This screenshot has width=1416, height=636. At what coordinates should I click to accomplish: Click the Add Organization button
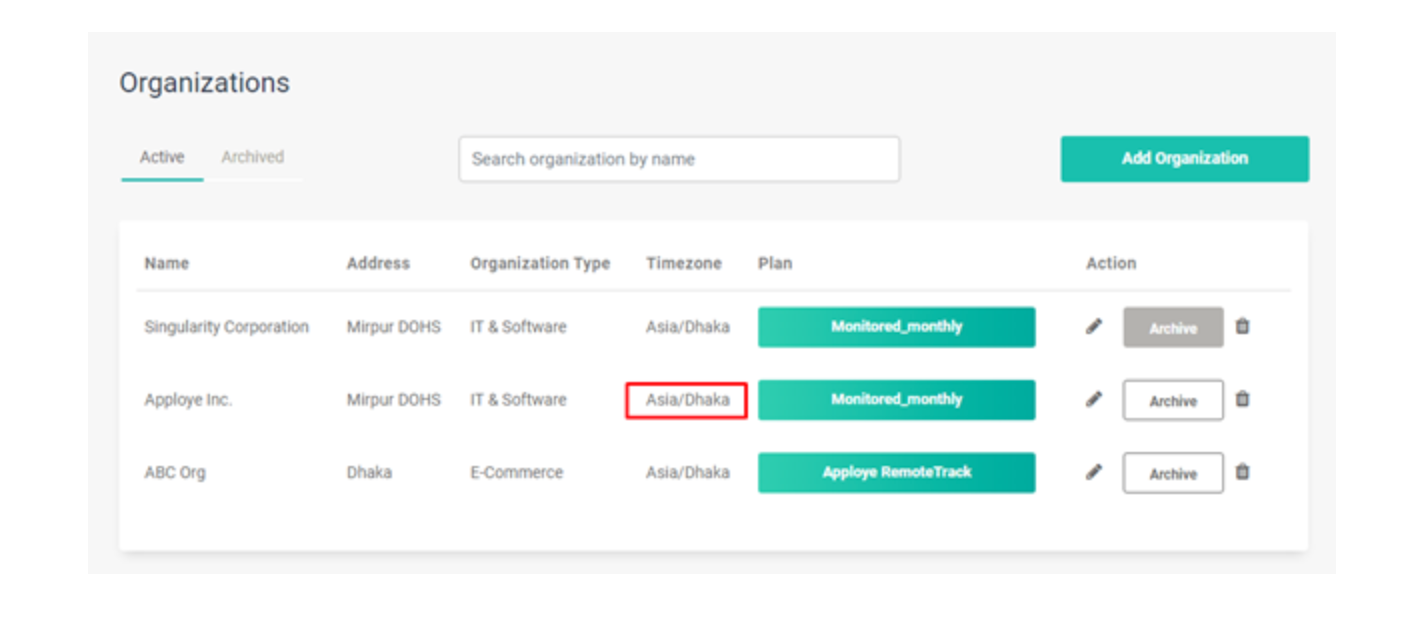(x=1185, y=159)
